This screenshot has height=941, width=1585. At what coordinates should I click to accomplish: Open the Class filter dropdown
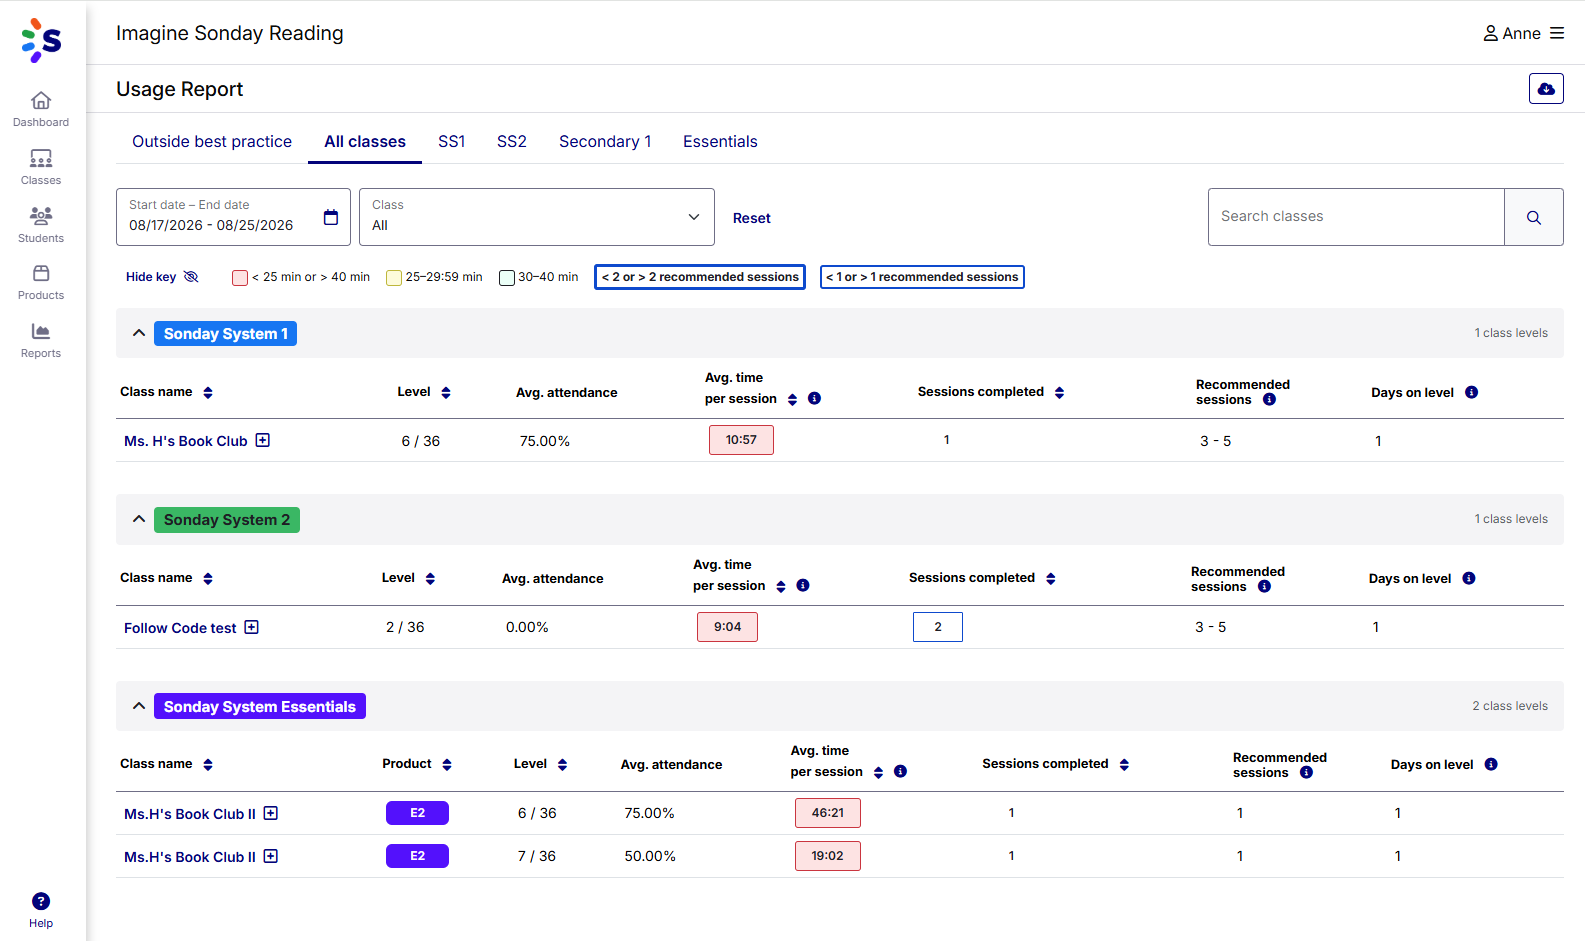click(x=537, y=217)
